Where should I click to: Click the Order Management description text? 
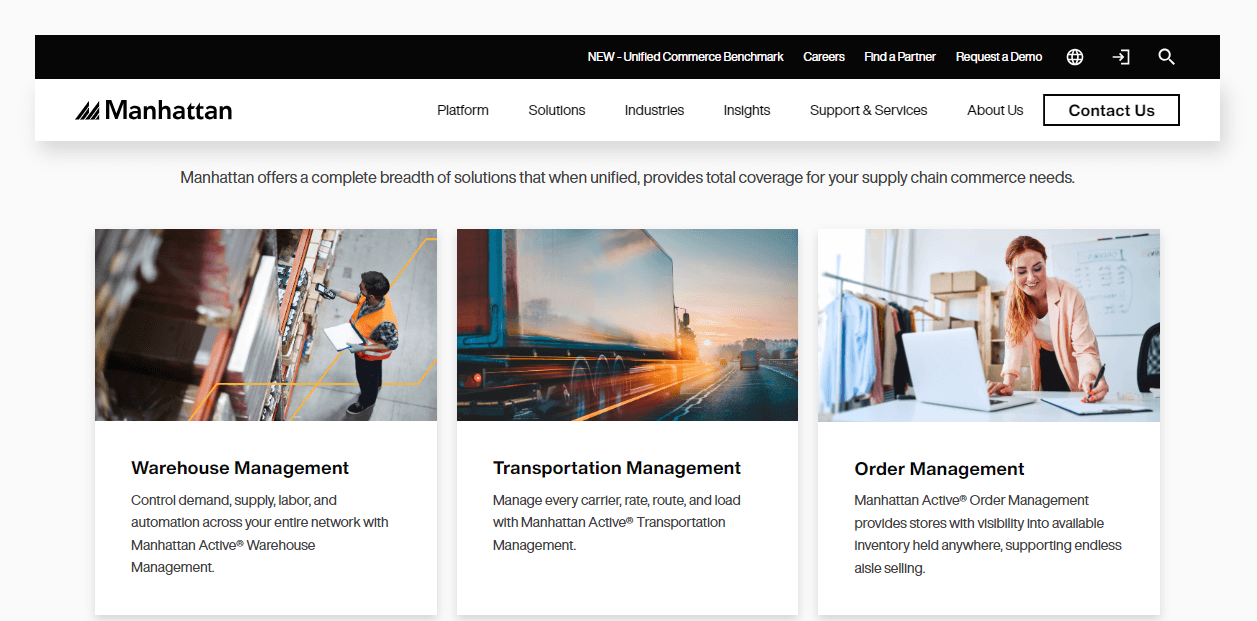point(988,534)
